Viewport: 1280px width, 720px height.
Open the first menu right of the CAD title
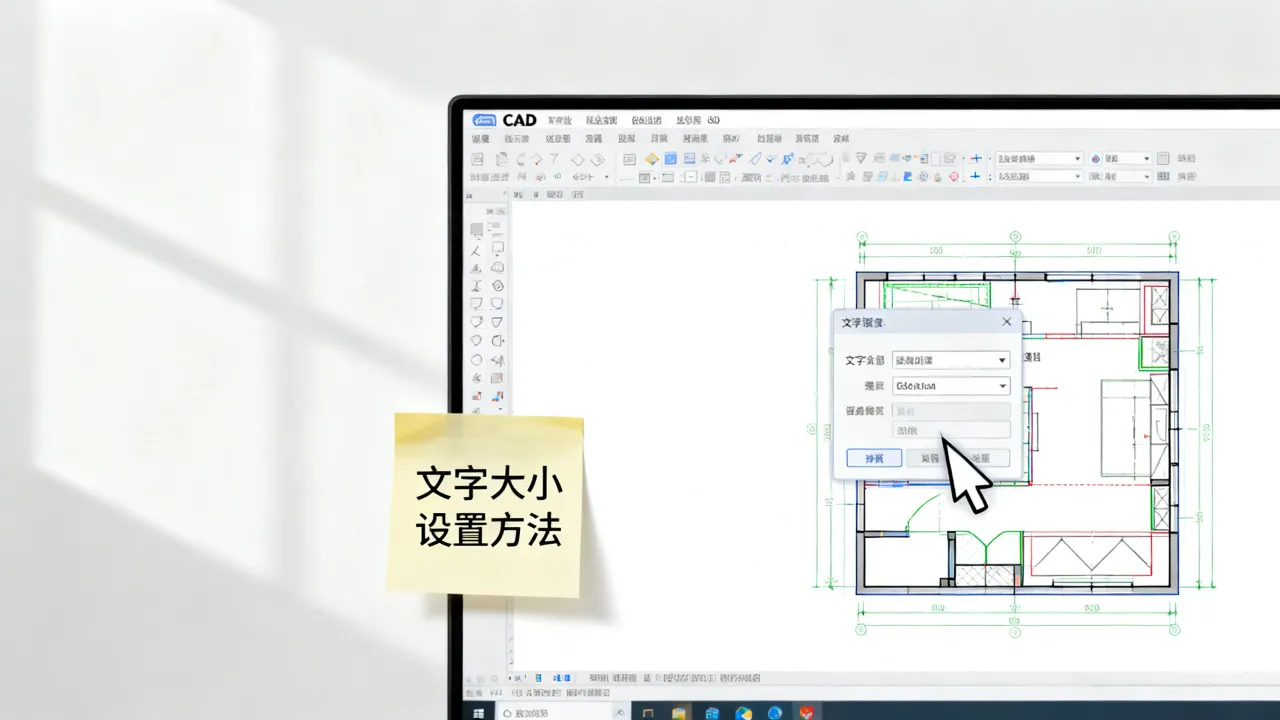(x=561, y=120)
